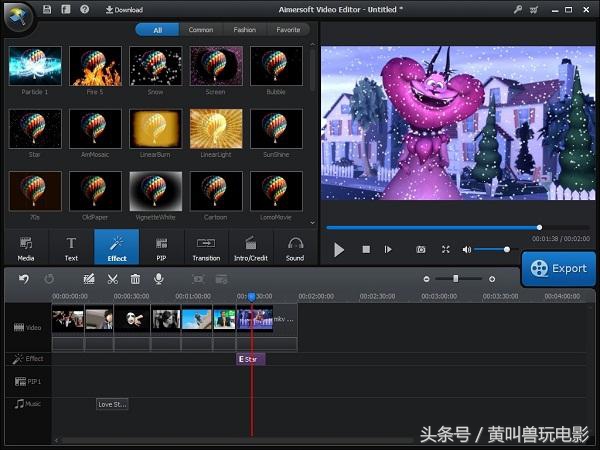Select the All effects filter tab
600x450 pixels.
(157, 30)
